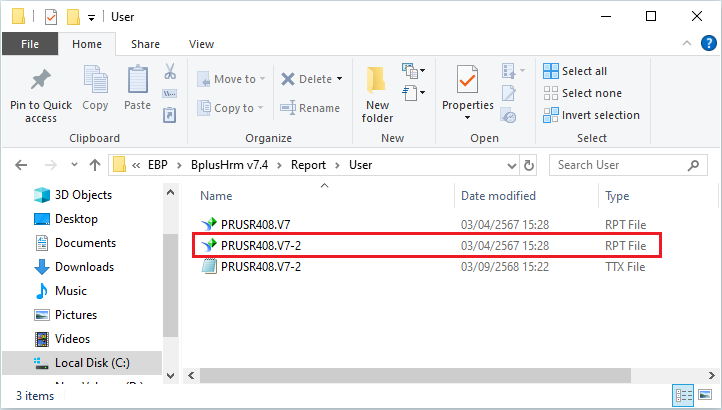
Task: Click Select all button
Action: (575, 71)
